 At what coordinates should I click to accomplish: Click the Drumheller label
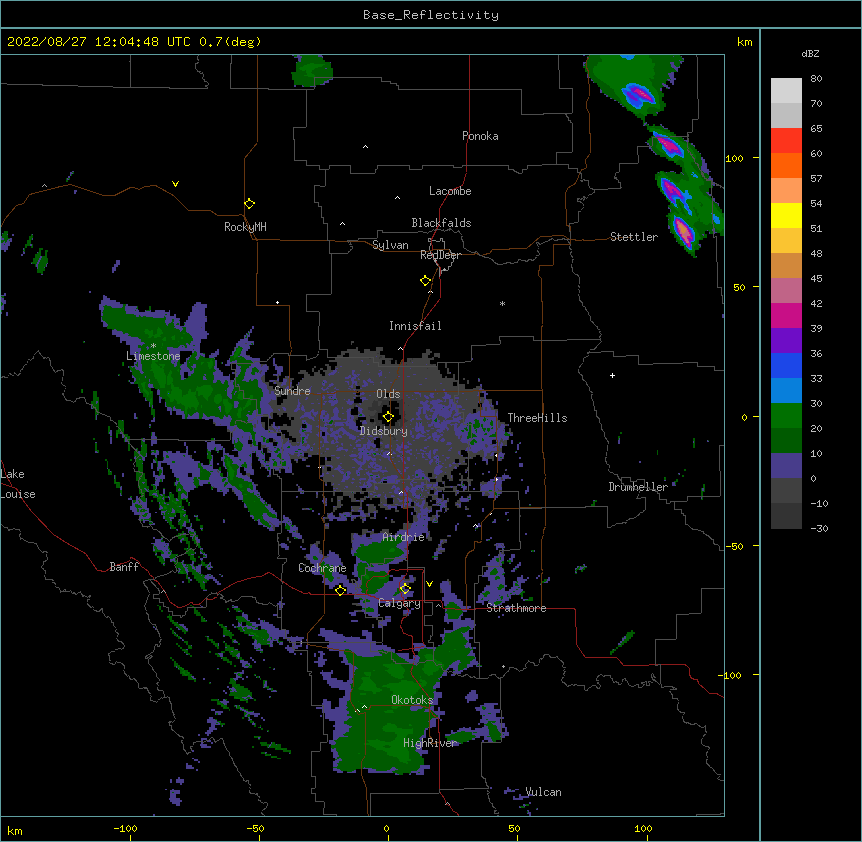tap(638, 487)
